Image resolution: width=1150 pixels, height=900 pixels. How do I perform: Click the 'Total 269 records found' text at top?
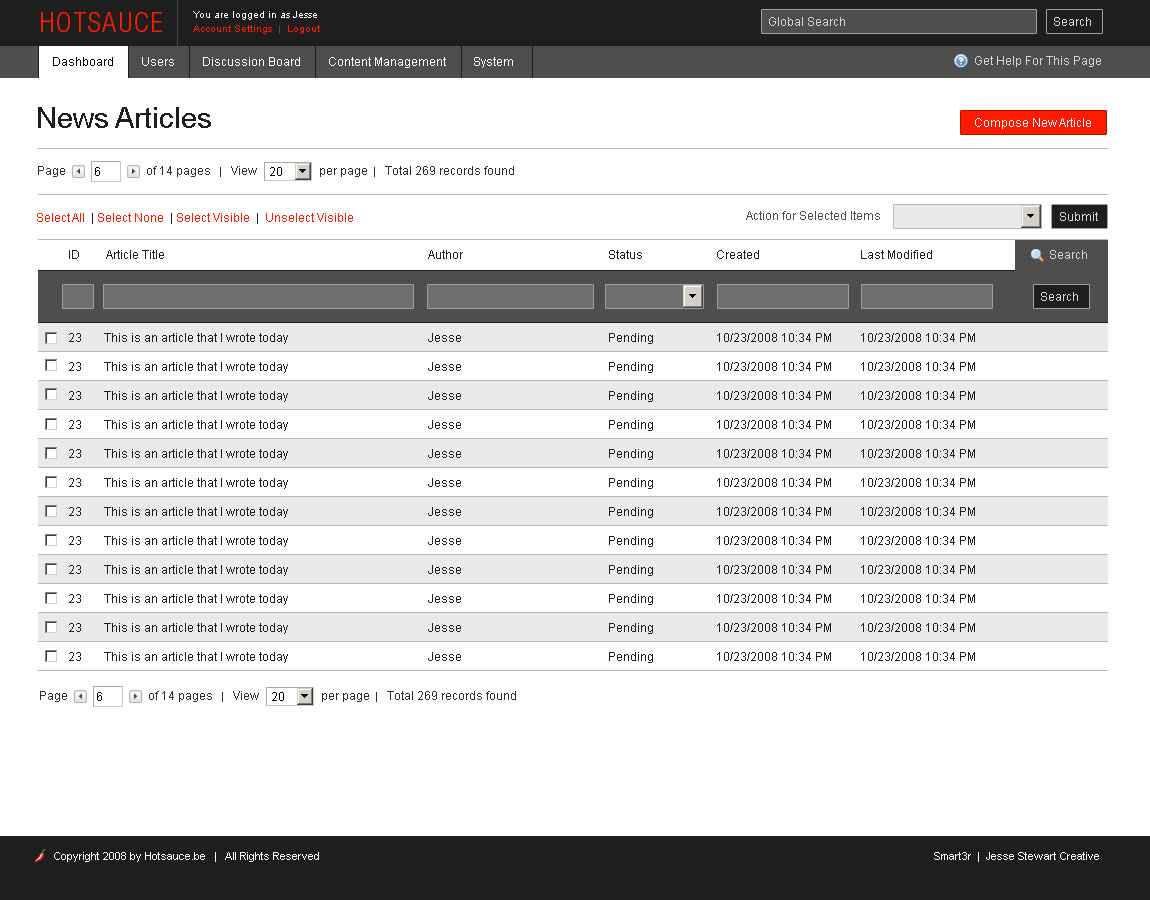(x=450, y=171)
